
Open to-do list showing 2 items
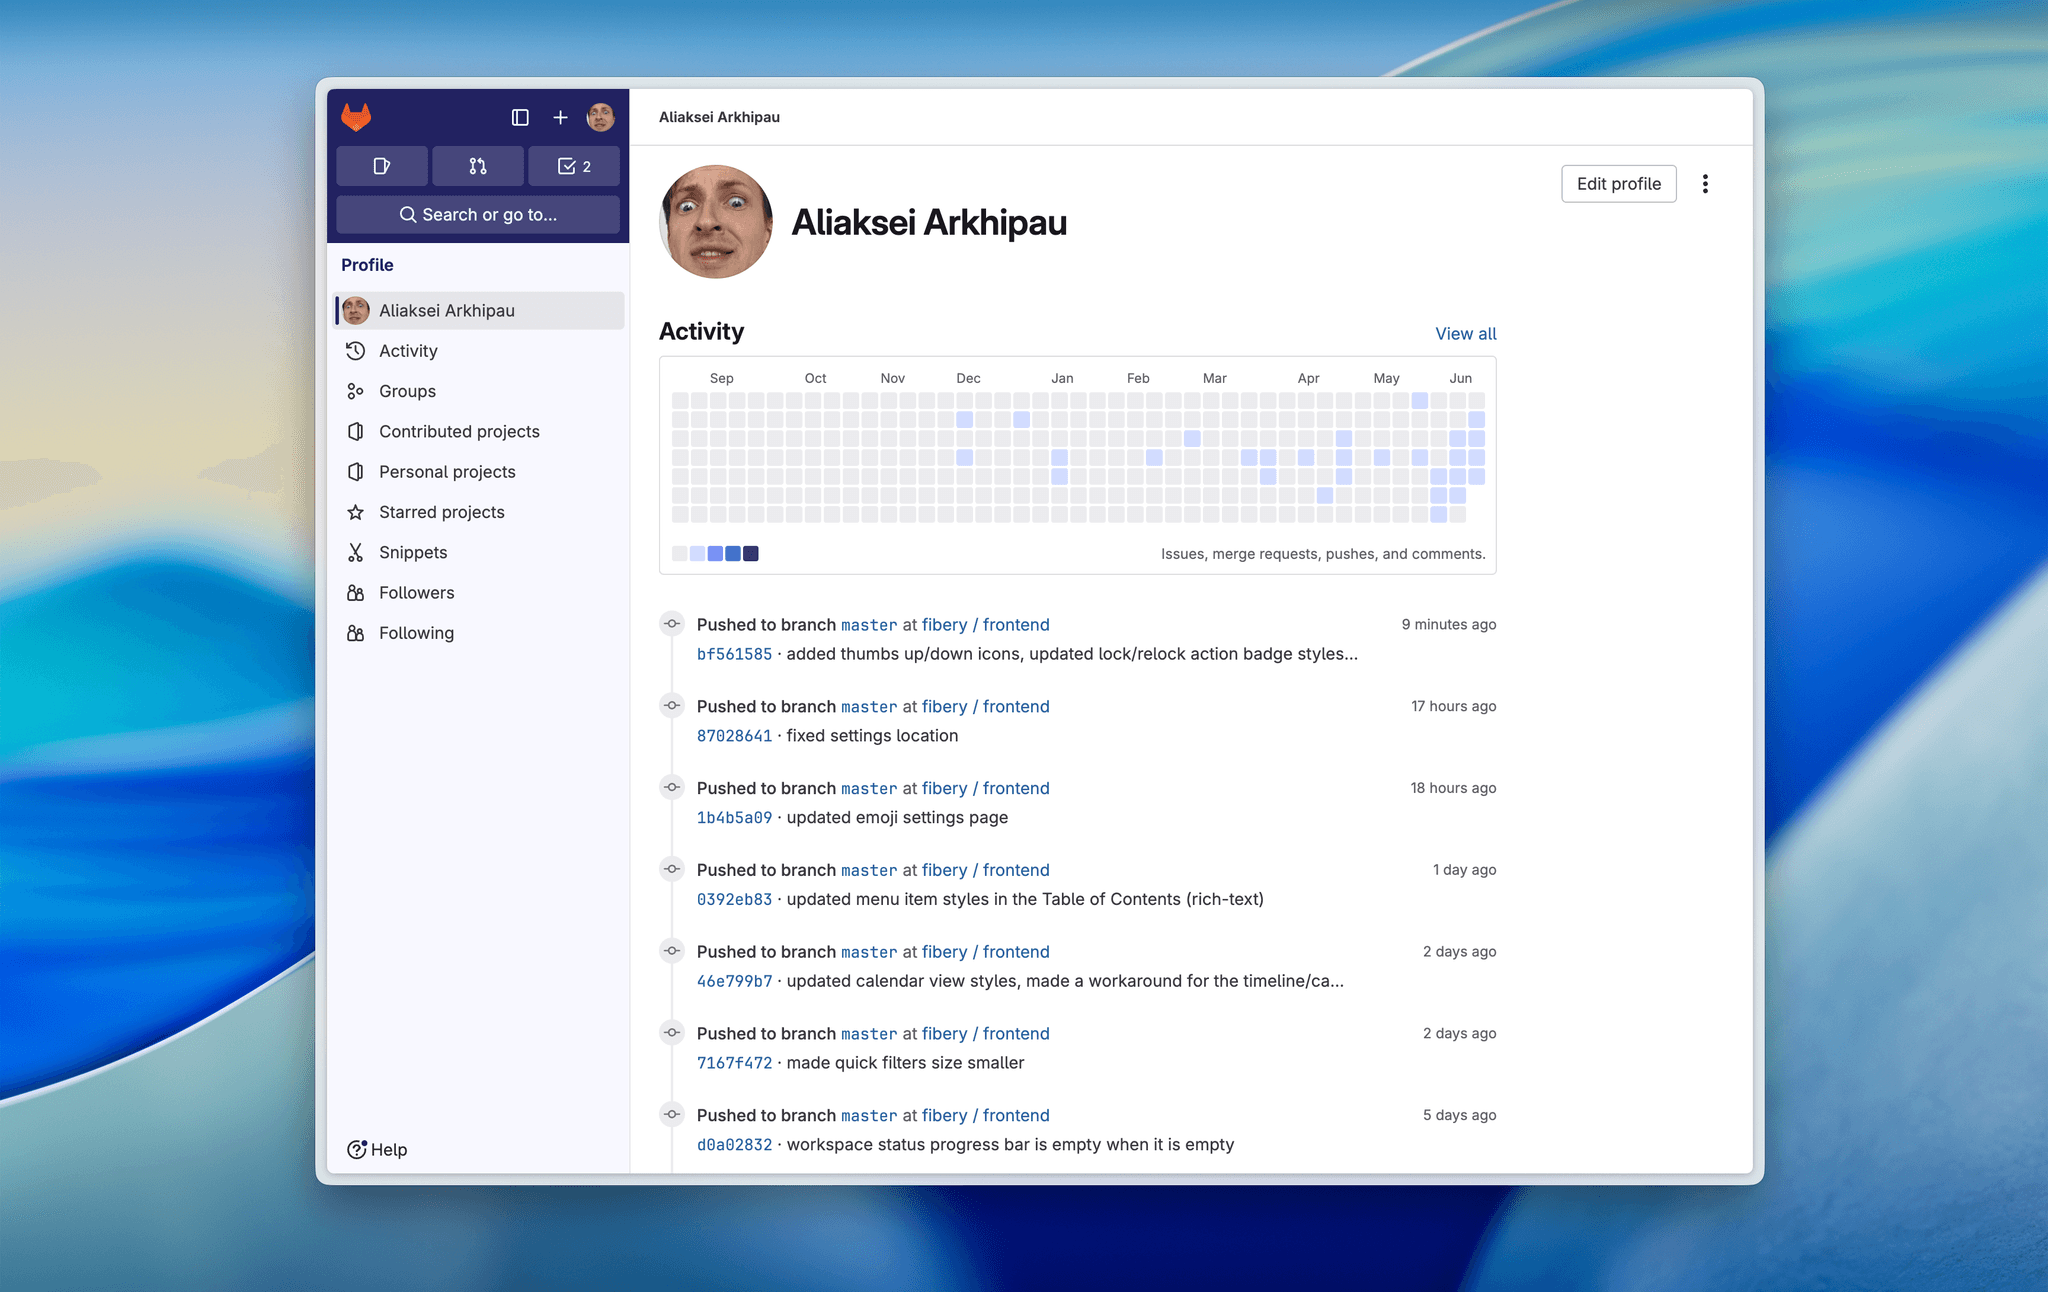coord(574,166)
